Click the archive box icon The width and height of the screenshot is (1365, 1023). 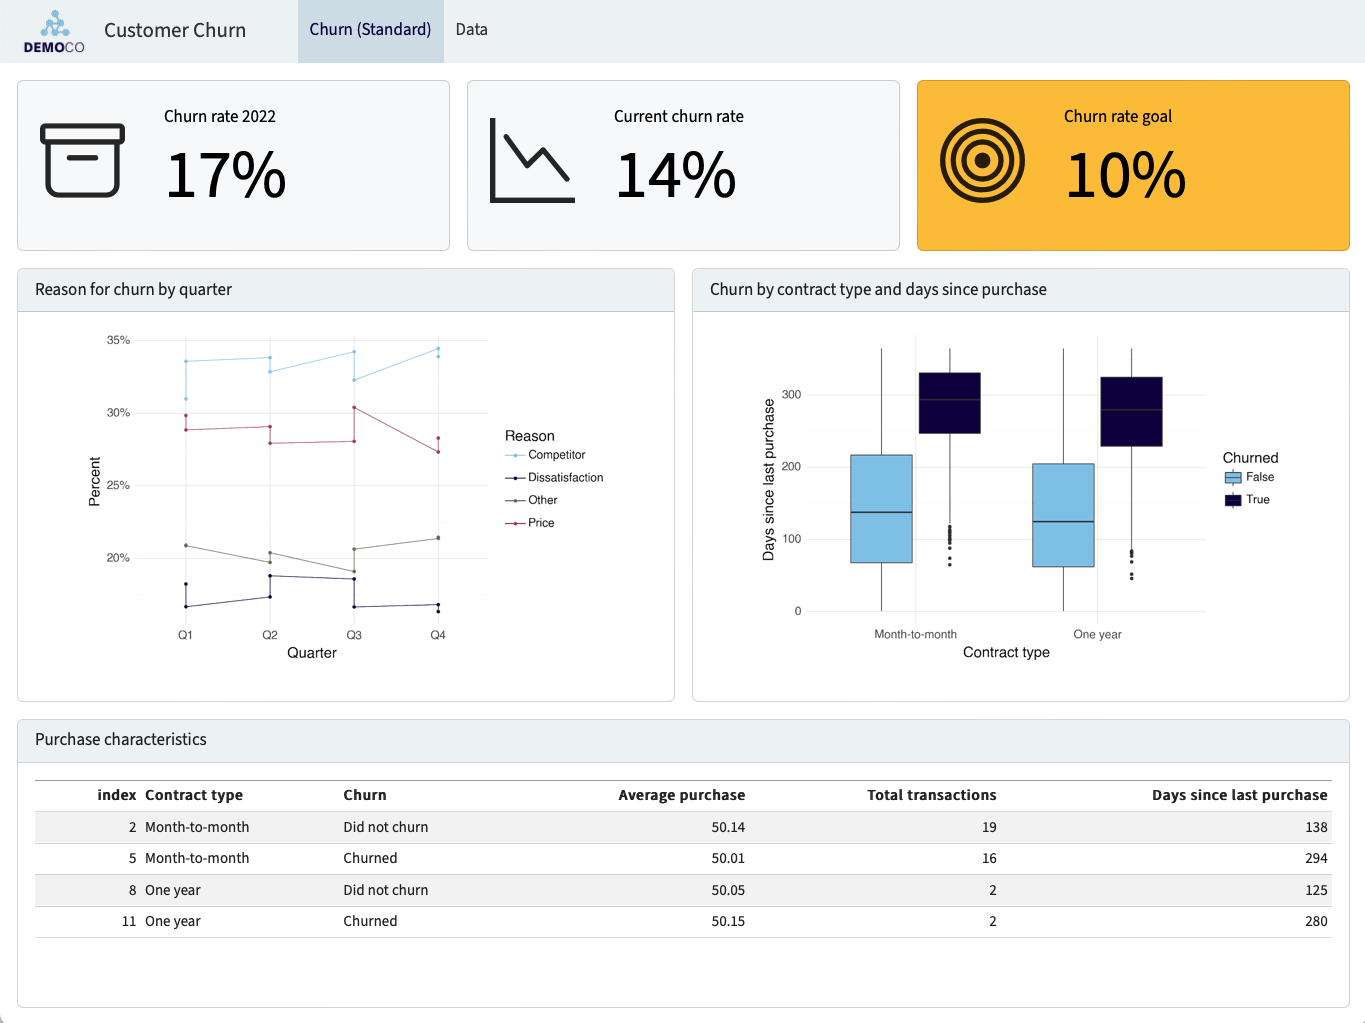[83, 160]
